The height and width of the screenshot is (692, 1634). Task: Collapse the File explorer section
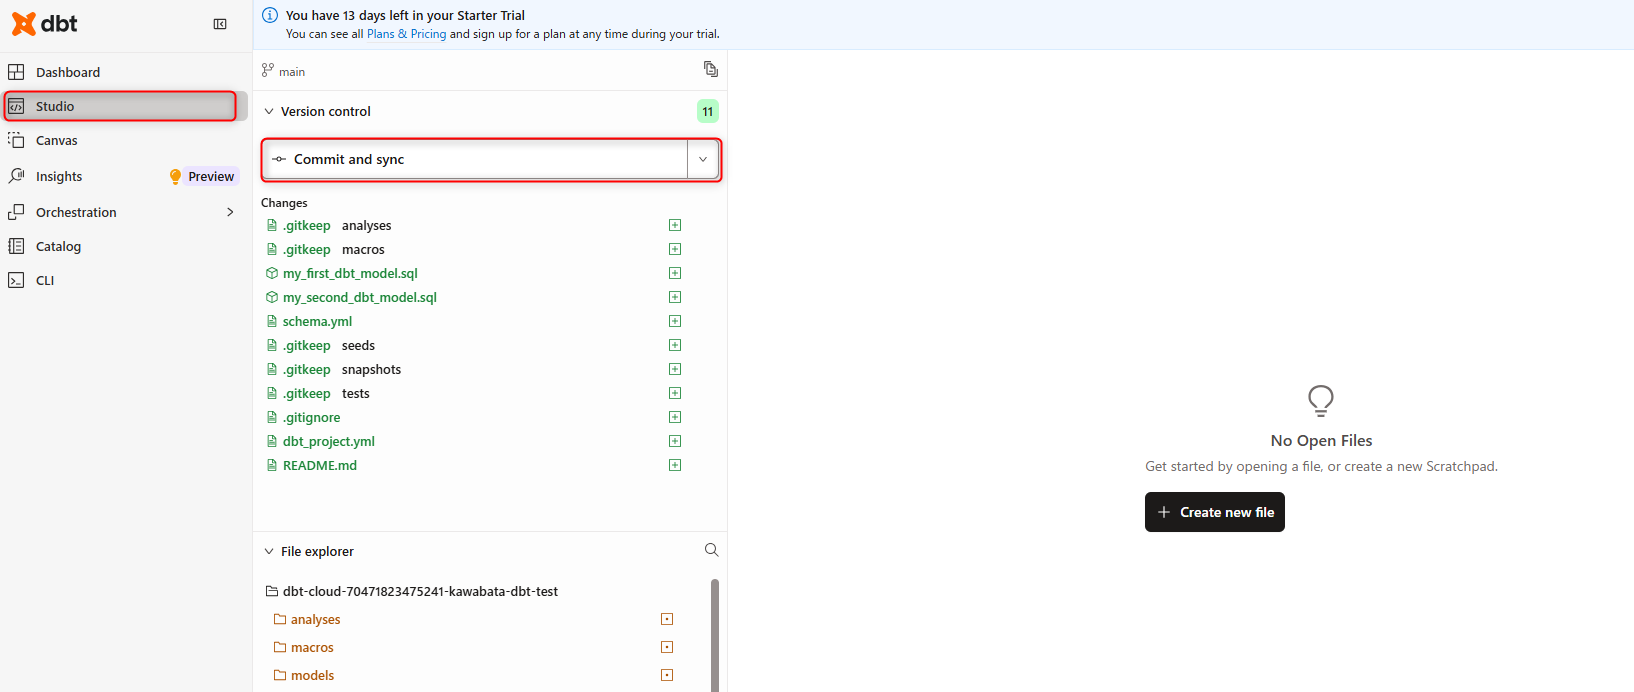pos(269,551)
